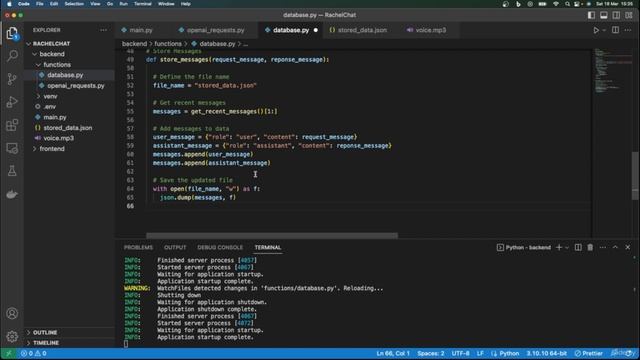
Task: Open Source Control view icon
Action: tap(12, 79)
